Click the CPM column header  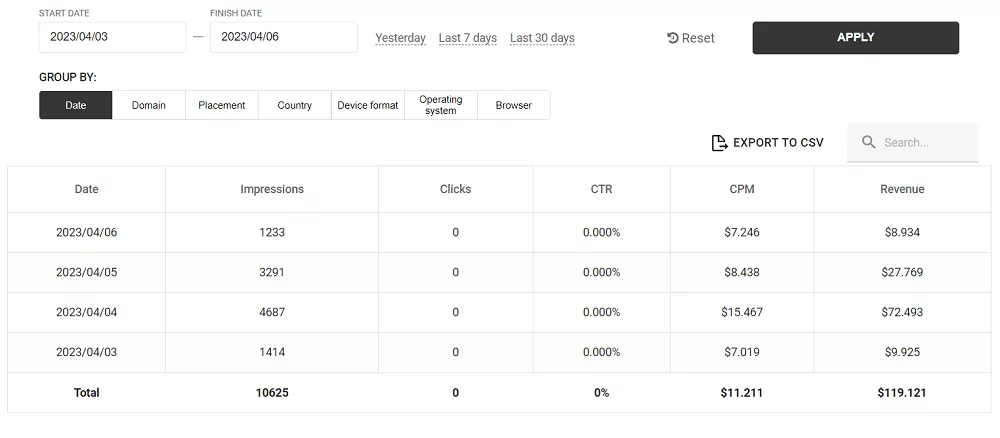[x=742, y=189]
